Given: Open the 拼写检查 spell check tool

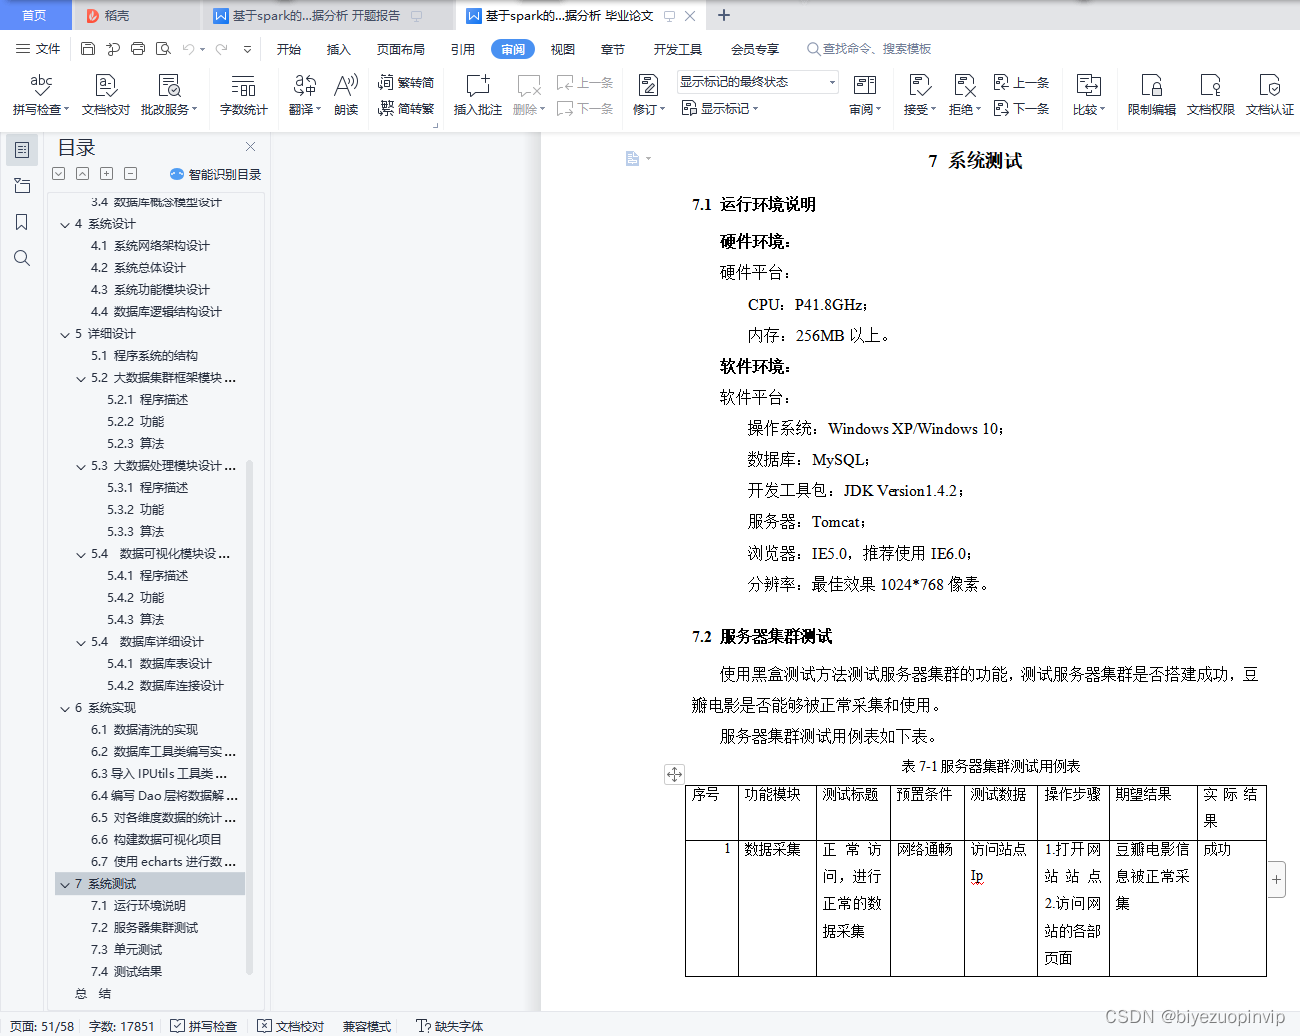Looking at the screenshot, I should 40,95.
